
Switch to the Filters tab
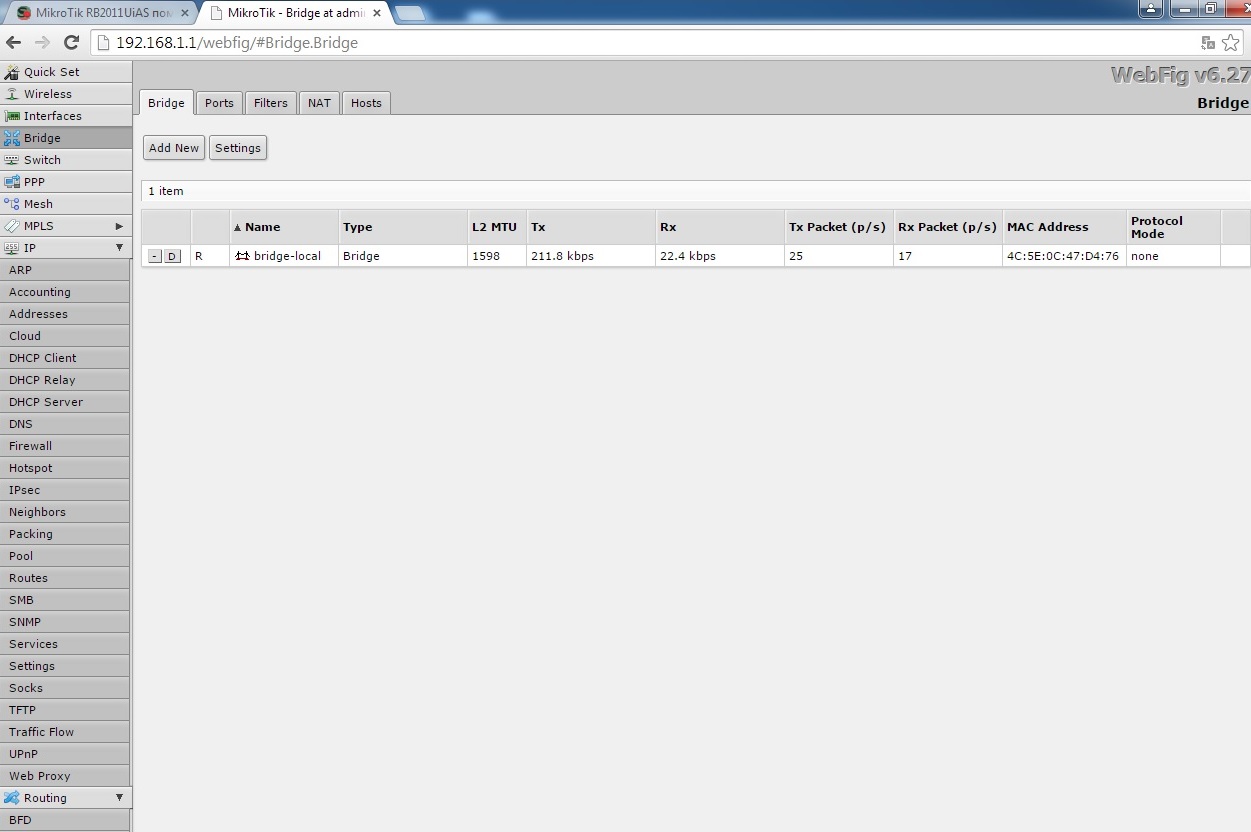(x=270, y=103)
